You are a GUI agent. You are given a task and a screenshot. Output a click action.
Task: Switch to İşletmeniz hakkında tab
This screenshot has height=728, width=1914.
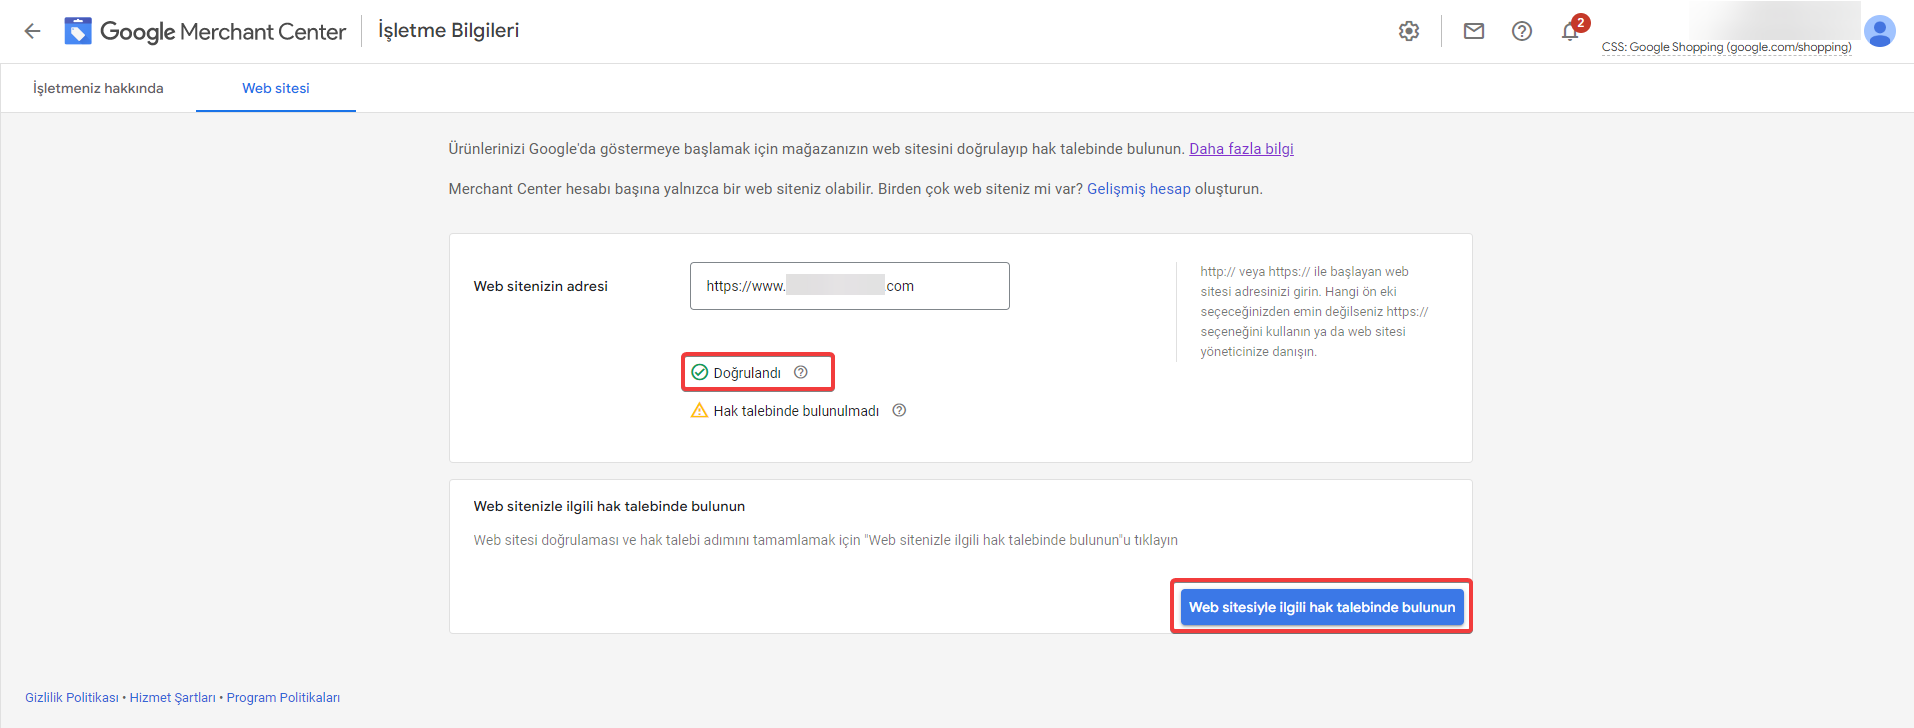coord(98,88)
